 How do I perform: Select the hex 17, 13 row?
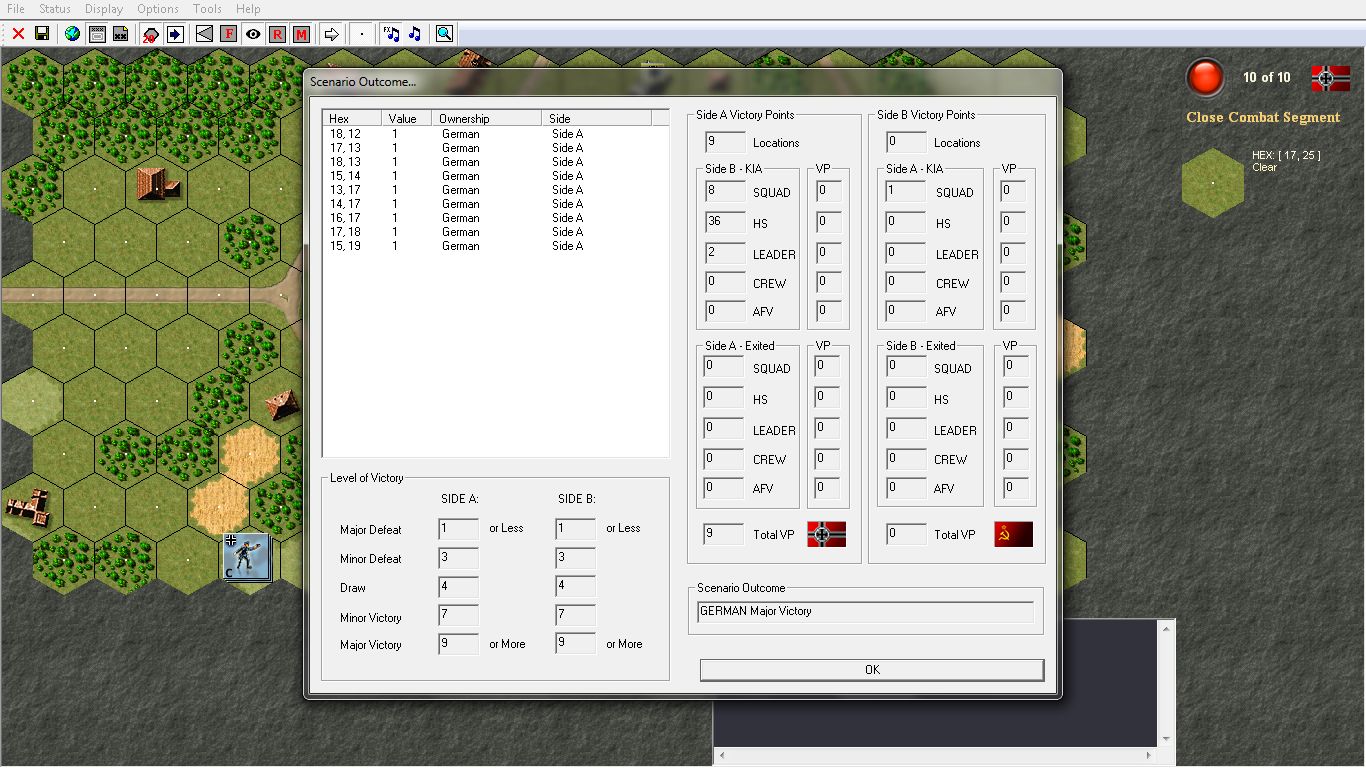(495, 148)
